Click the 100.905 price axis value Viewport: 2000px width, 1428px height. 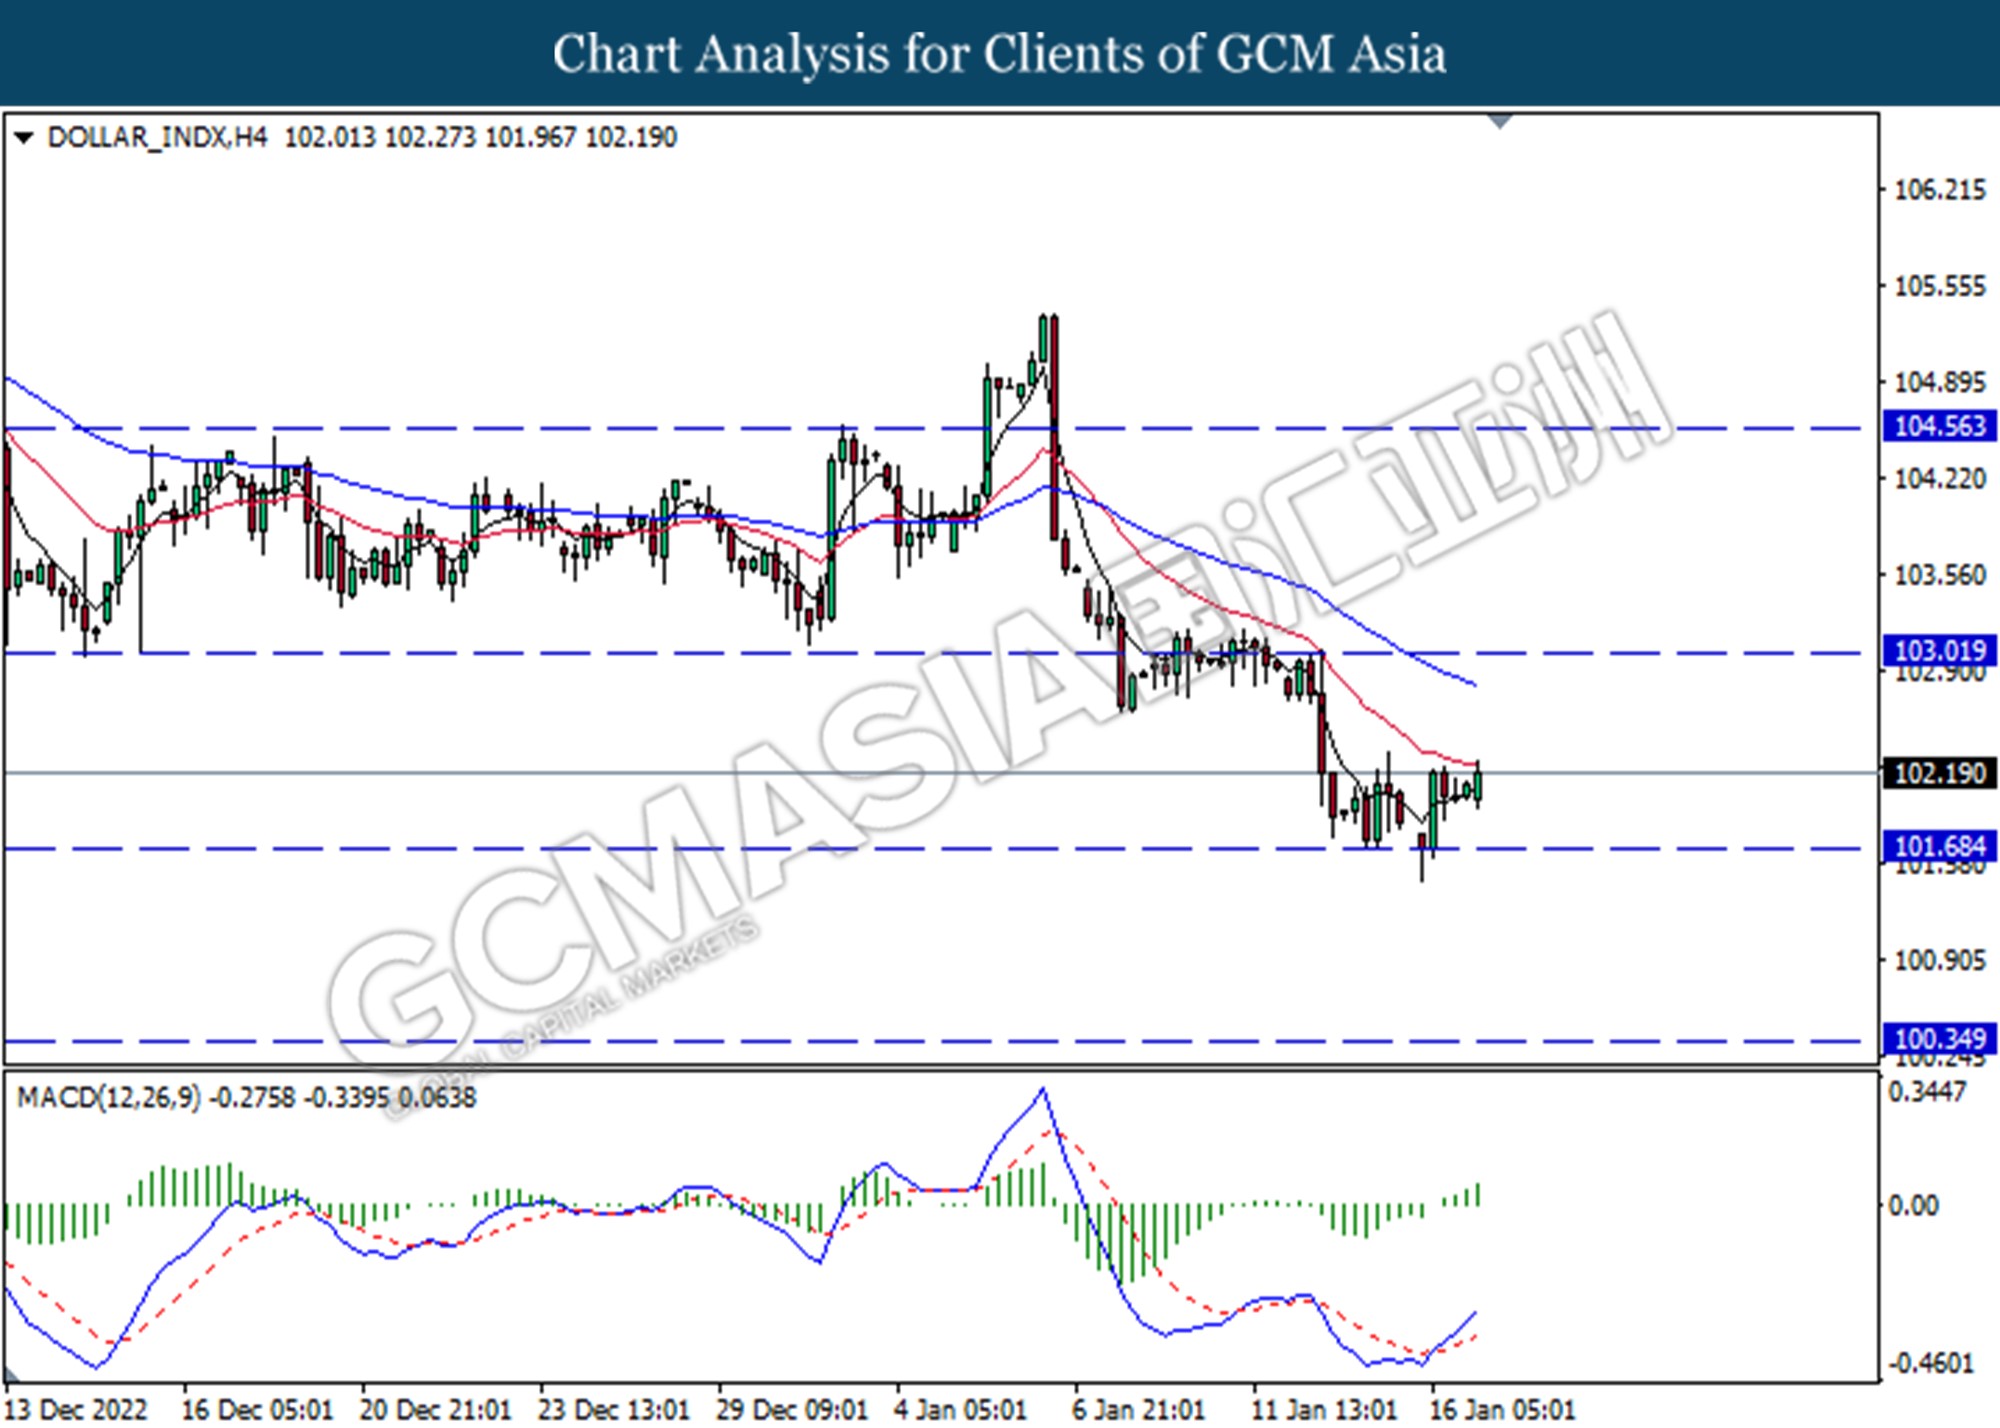(x=1940, y=961)
